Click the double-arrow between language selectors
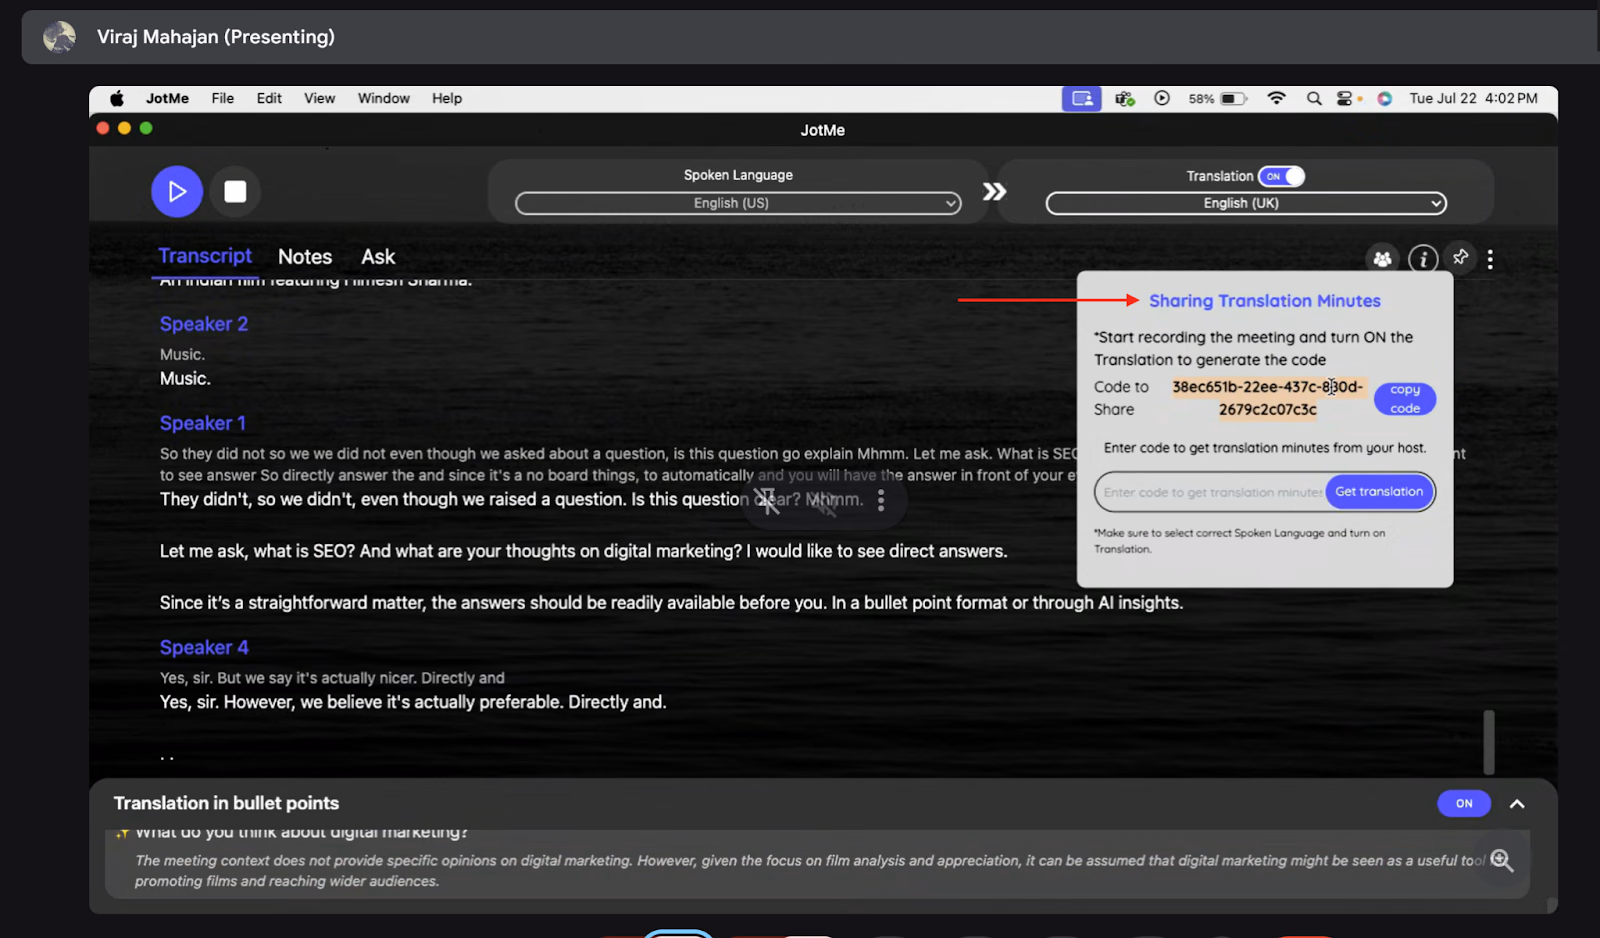 pyautogui.click(x=994, y=191)
